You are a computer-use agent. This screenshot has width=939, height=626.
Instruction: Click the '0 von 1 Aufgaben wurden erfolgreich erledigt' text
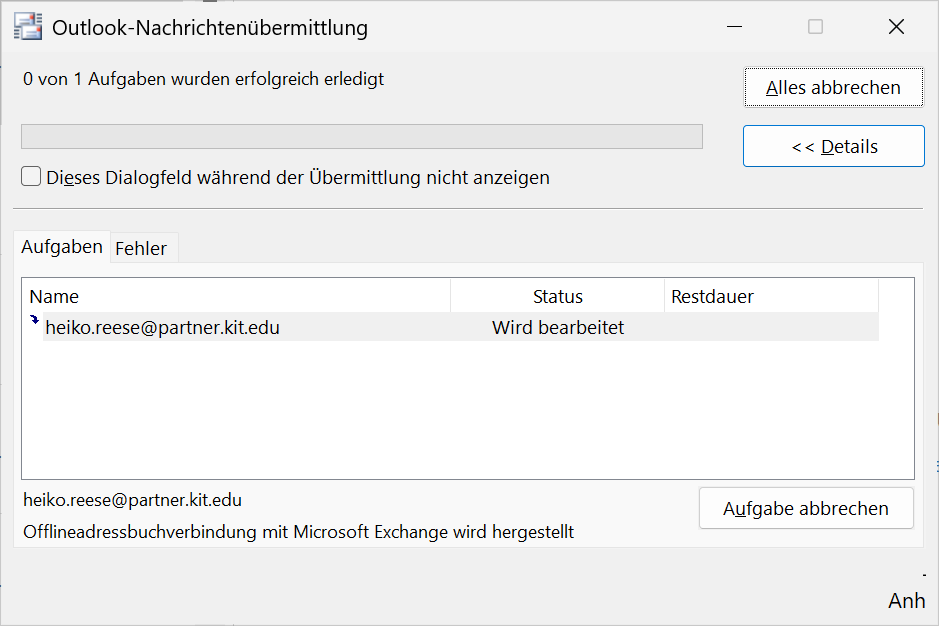tap(204, 79)
